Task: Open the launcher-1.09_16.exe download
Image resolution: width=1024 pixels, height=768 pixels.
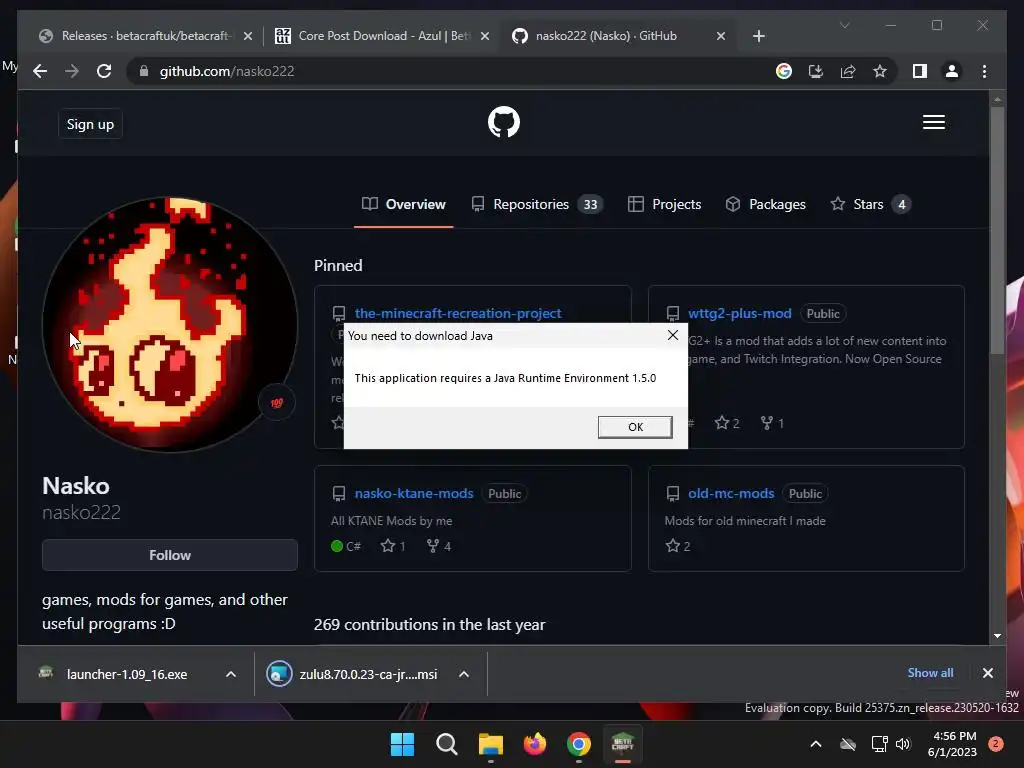Action: click(127, 674)
